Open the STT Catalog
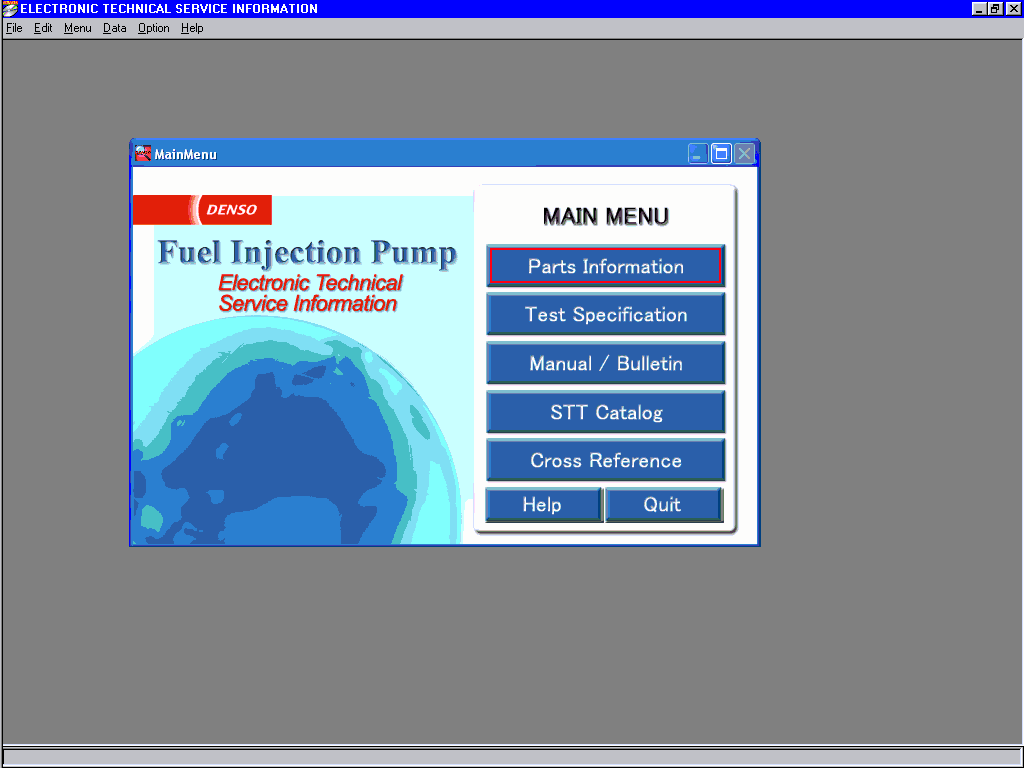 (x=605, y=412)
